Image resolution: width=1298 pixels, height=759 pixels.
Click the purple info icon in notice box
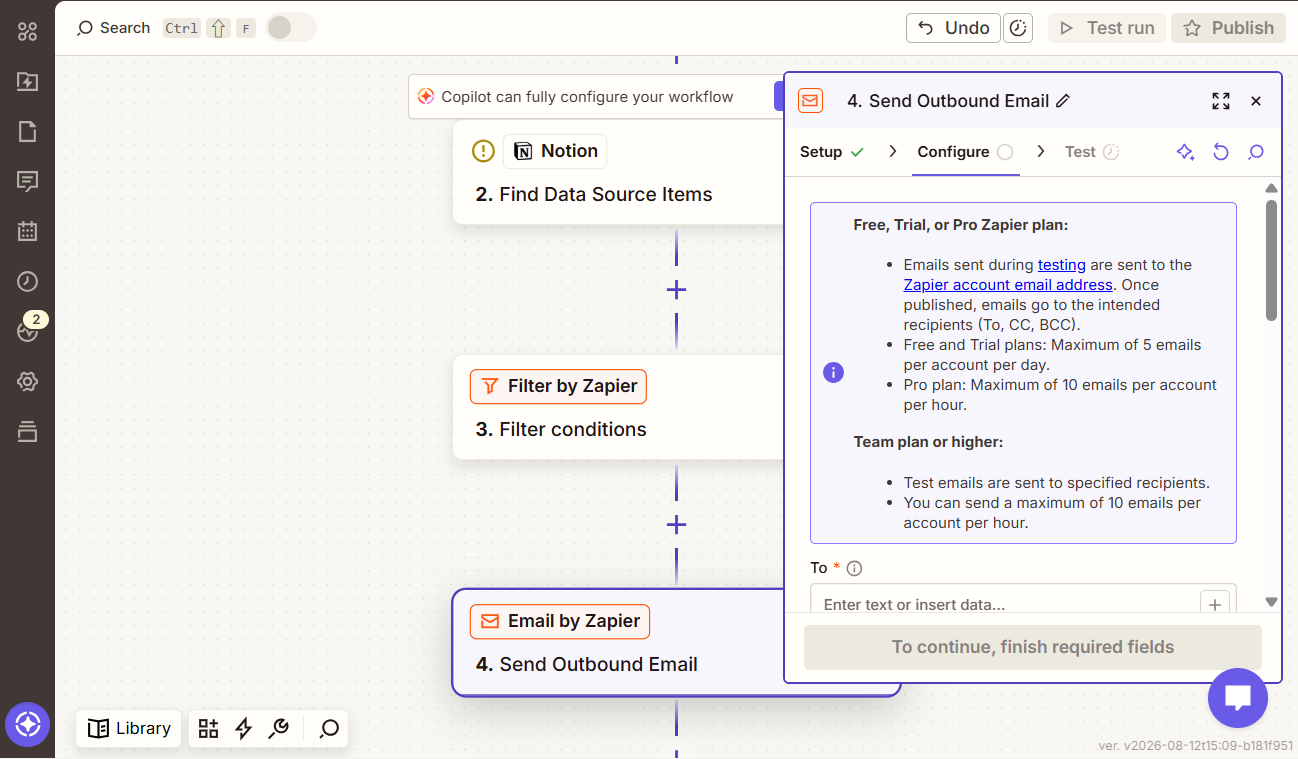pos(833,372)
